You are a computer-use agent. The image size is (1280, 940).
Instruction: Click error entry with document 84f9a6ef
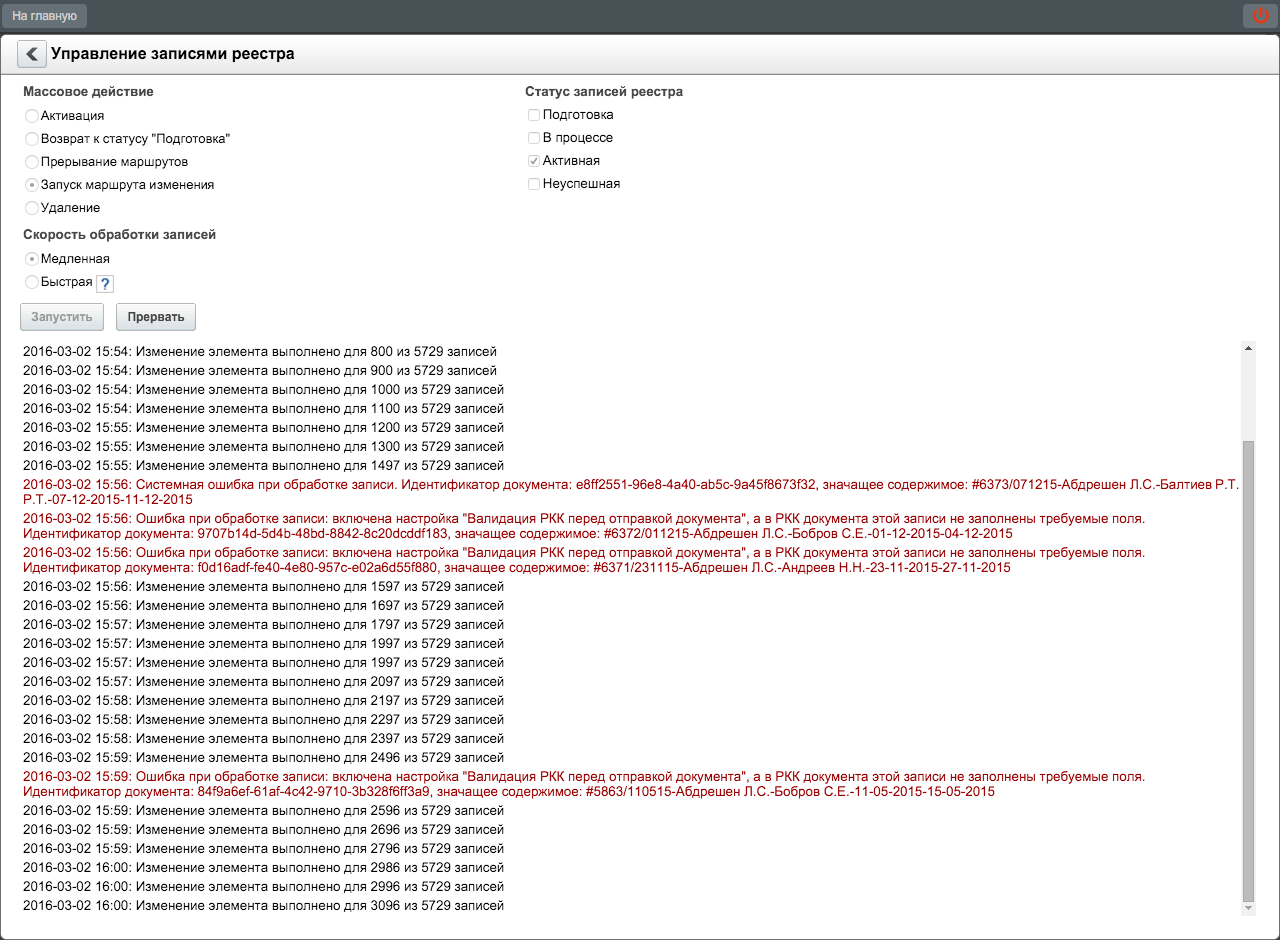click(584, 784)
